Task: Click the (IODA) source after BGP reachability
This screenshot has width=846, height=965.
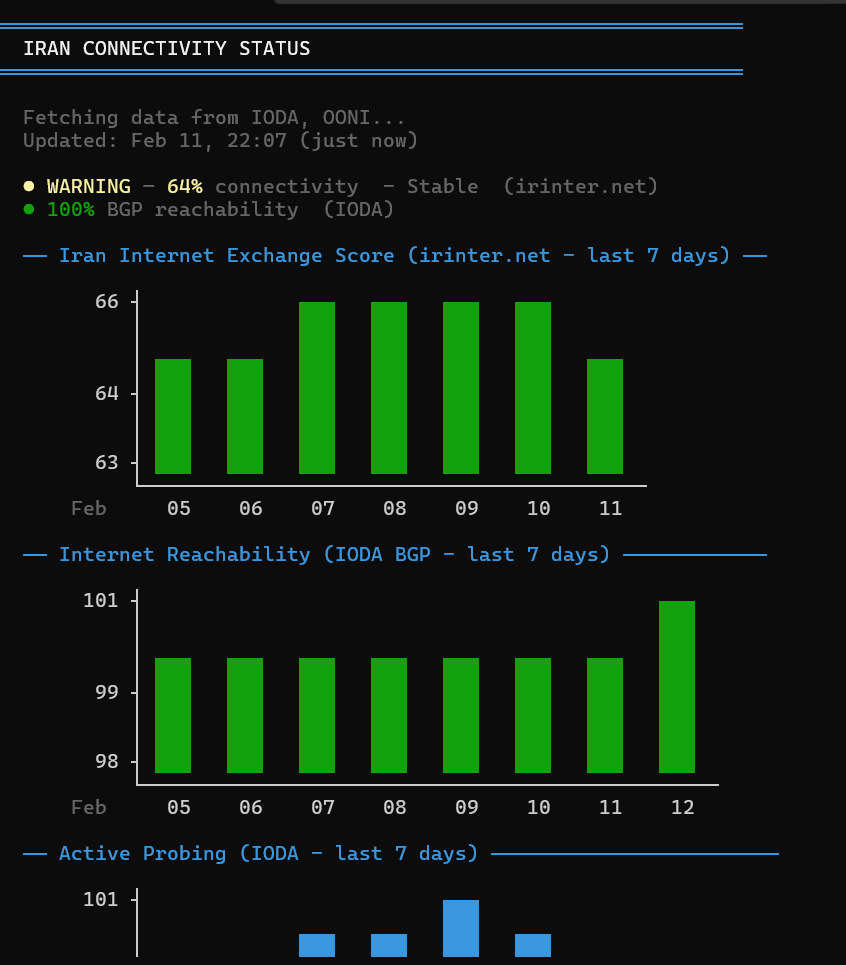Action: [x=358, y=209]
